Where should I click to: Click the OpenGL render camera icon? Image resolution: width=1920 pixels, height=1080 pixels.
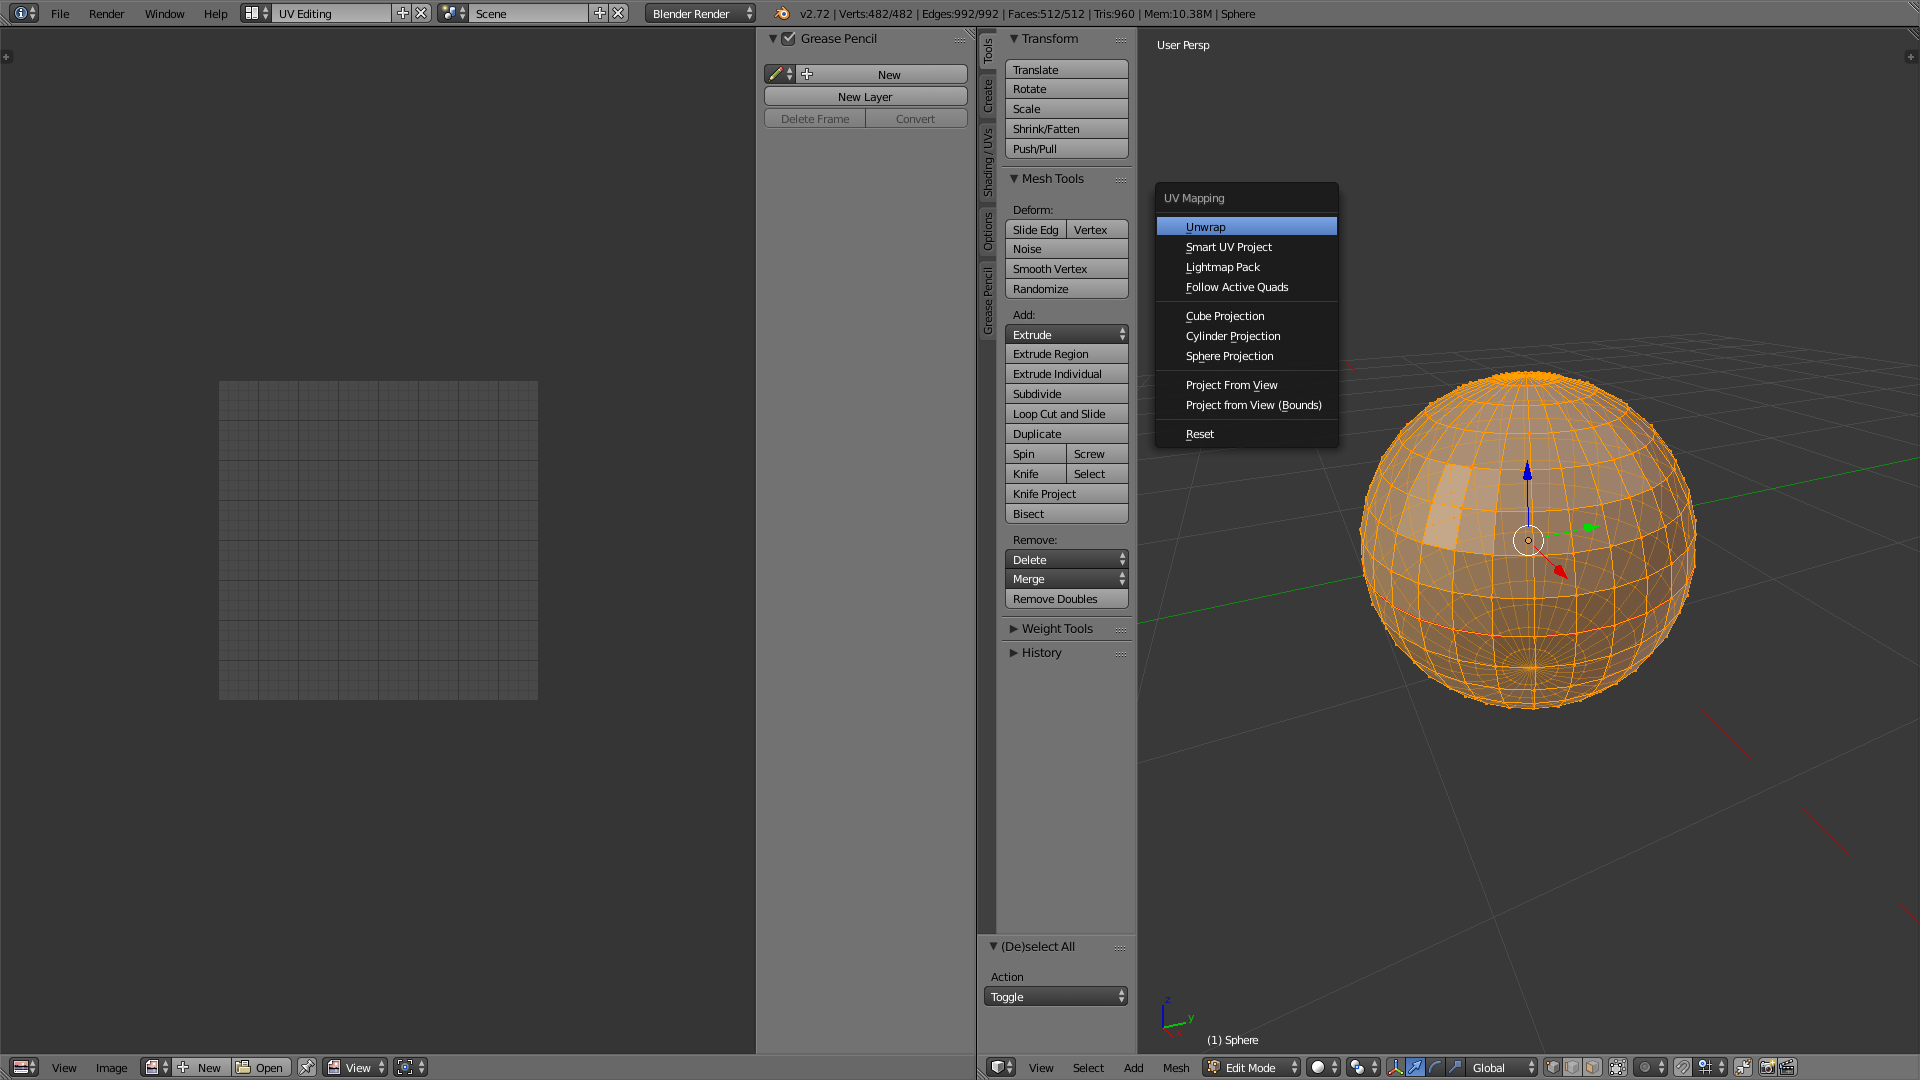pyautogui.click(x=1767, y=1067)
